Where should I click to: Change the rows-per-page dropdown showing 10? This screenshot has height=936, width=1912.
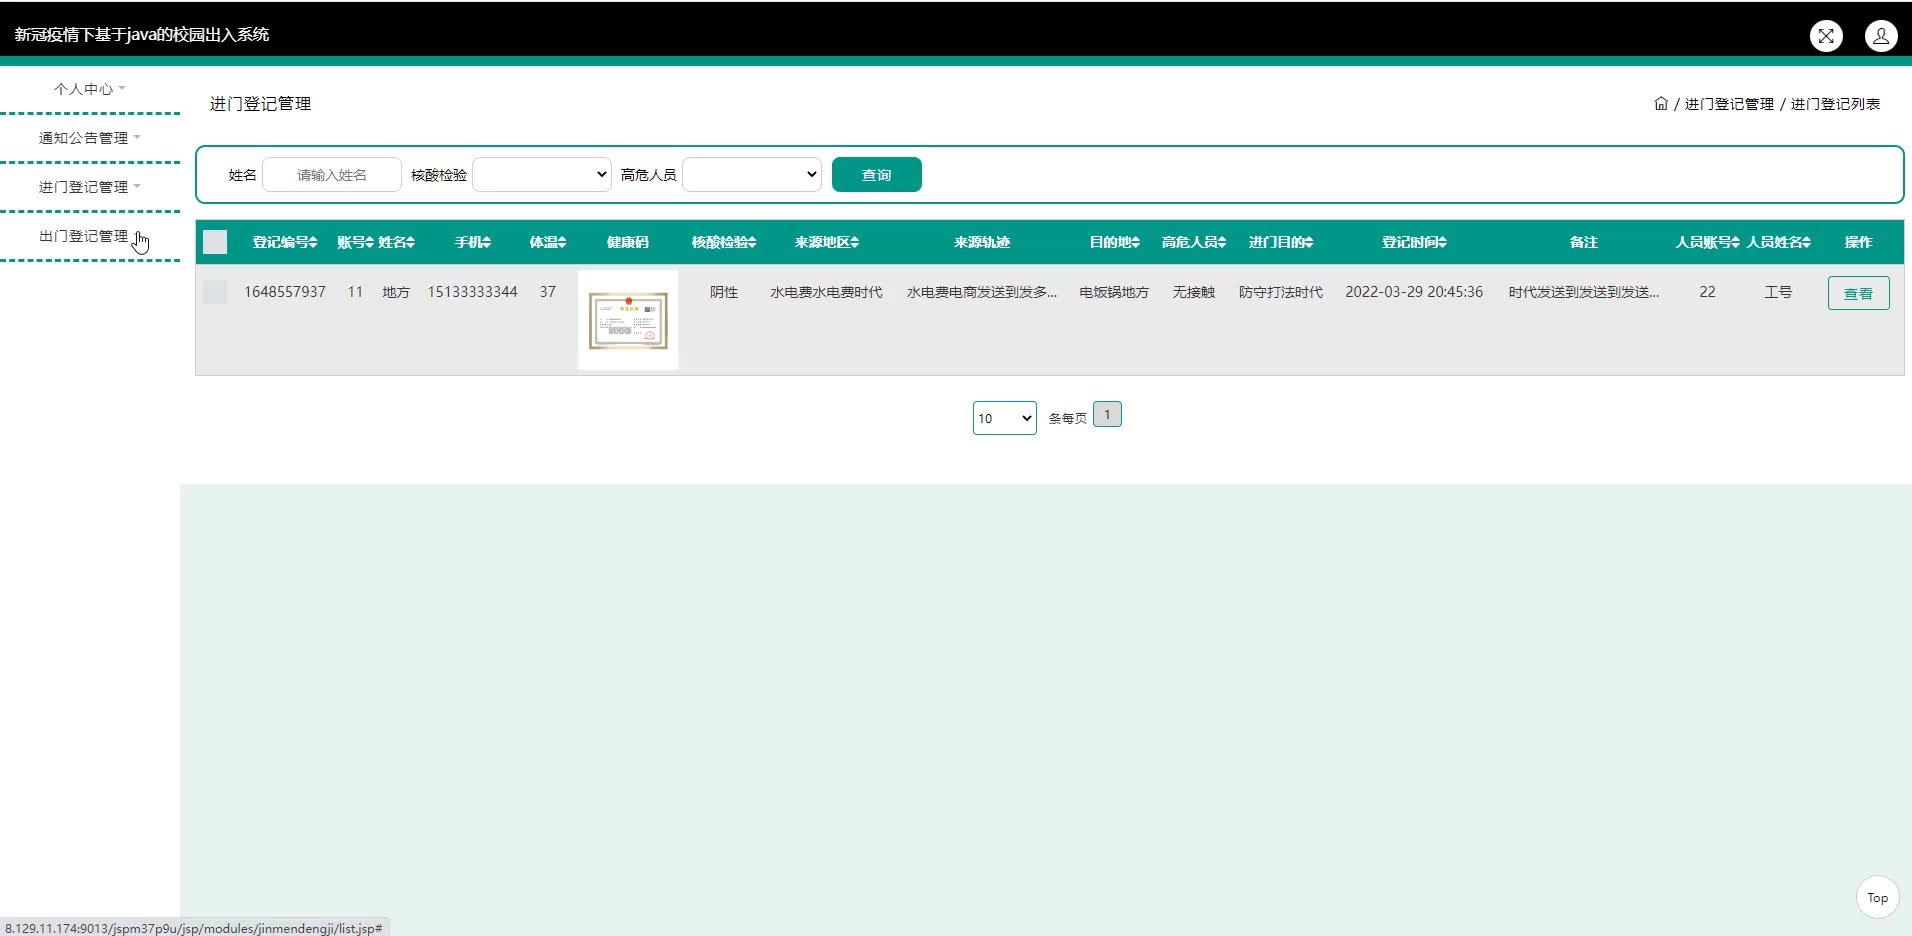[1004, 418]
